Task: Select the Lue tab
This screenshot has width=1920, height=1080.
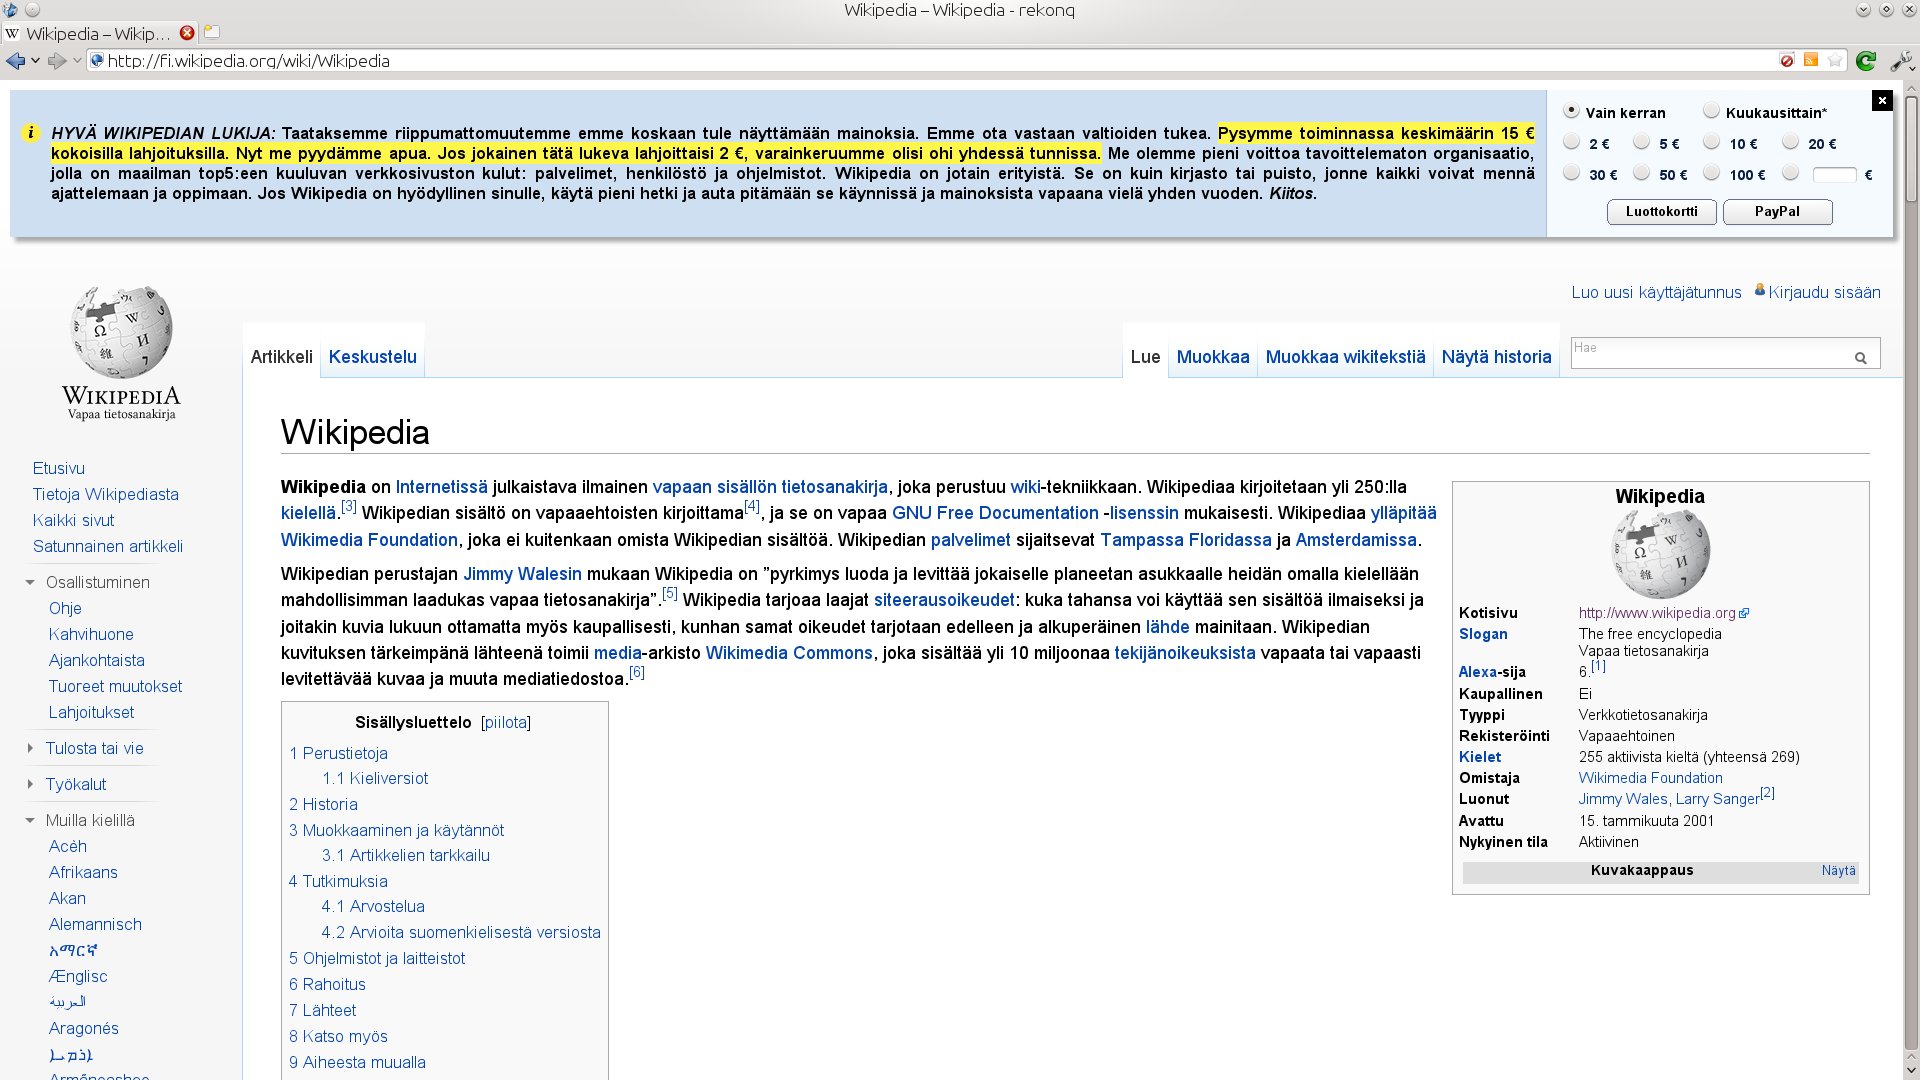Action: tap(1145, 357)
